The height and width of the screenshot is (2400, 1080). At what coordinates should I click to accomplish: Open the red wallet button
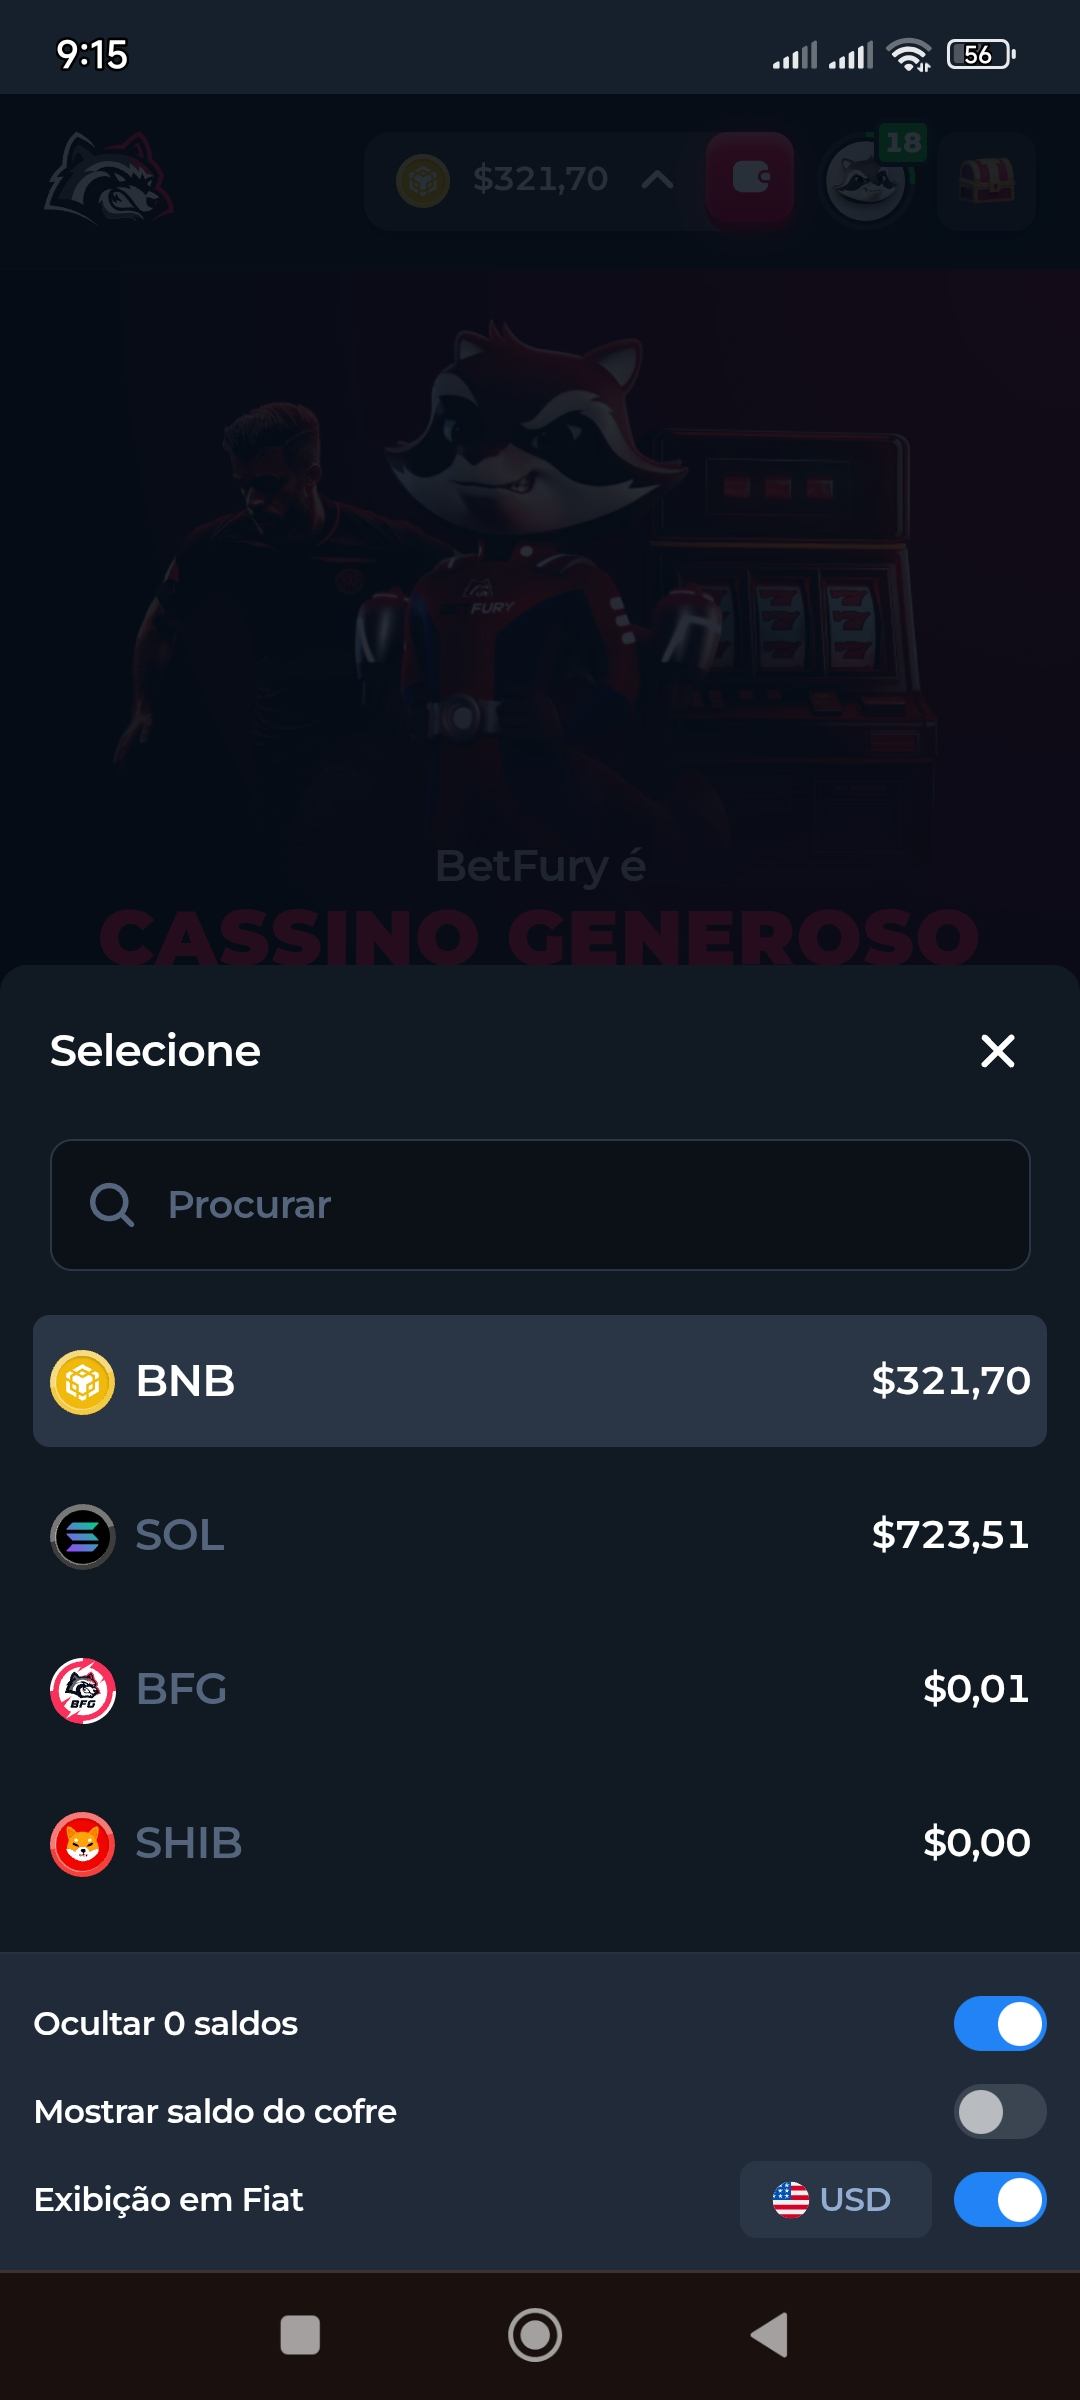coord(750,180)
